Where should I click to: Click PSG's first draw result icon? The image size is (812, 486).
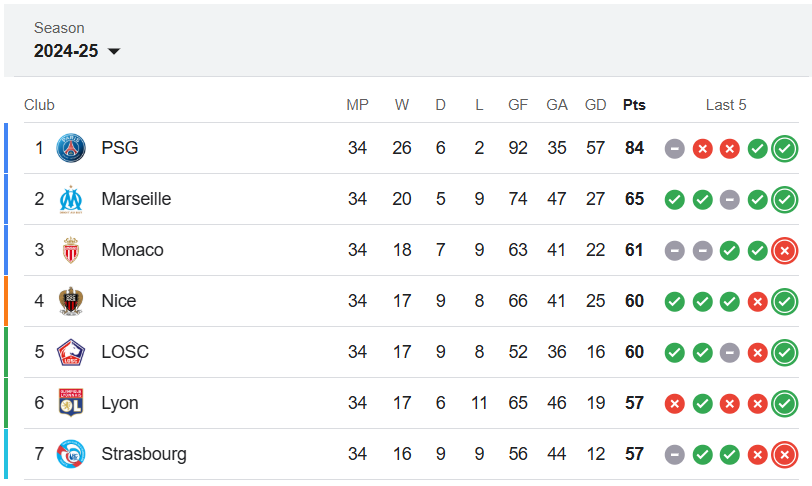tap(675, 149)
